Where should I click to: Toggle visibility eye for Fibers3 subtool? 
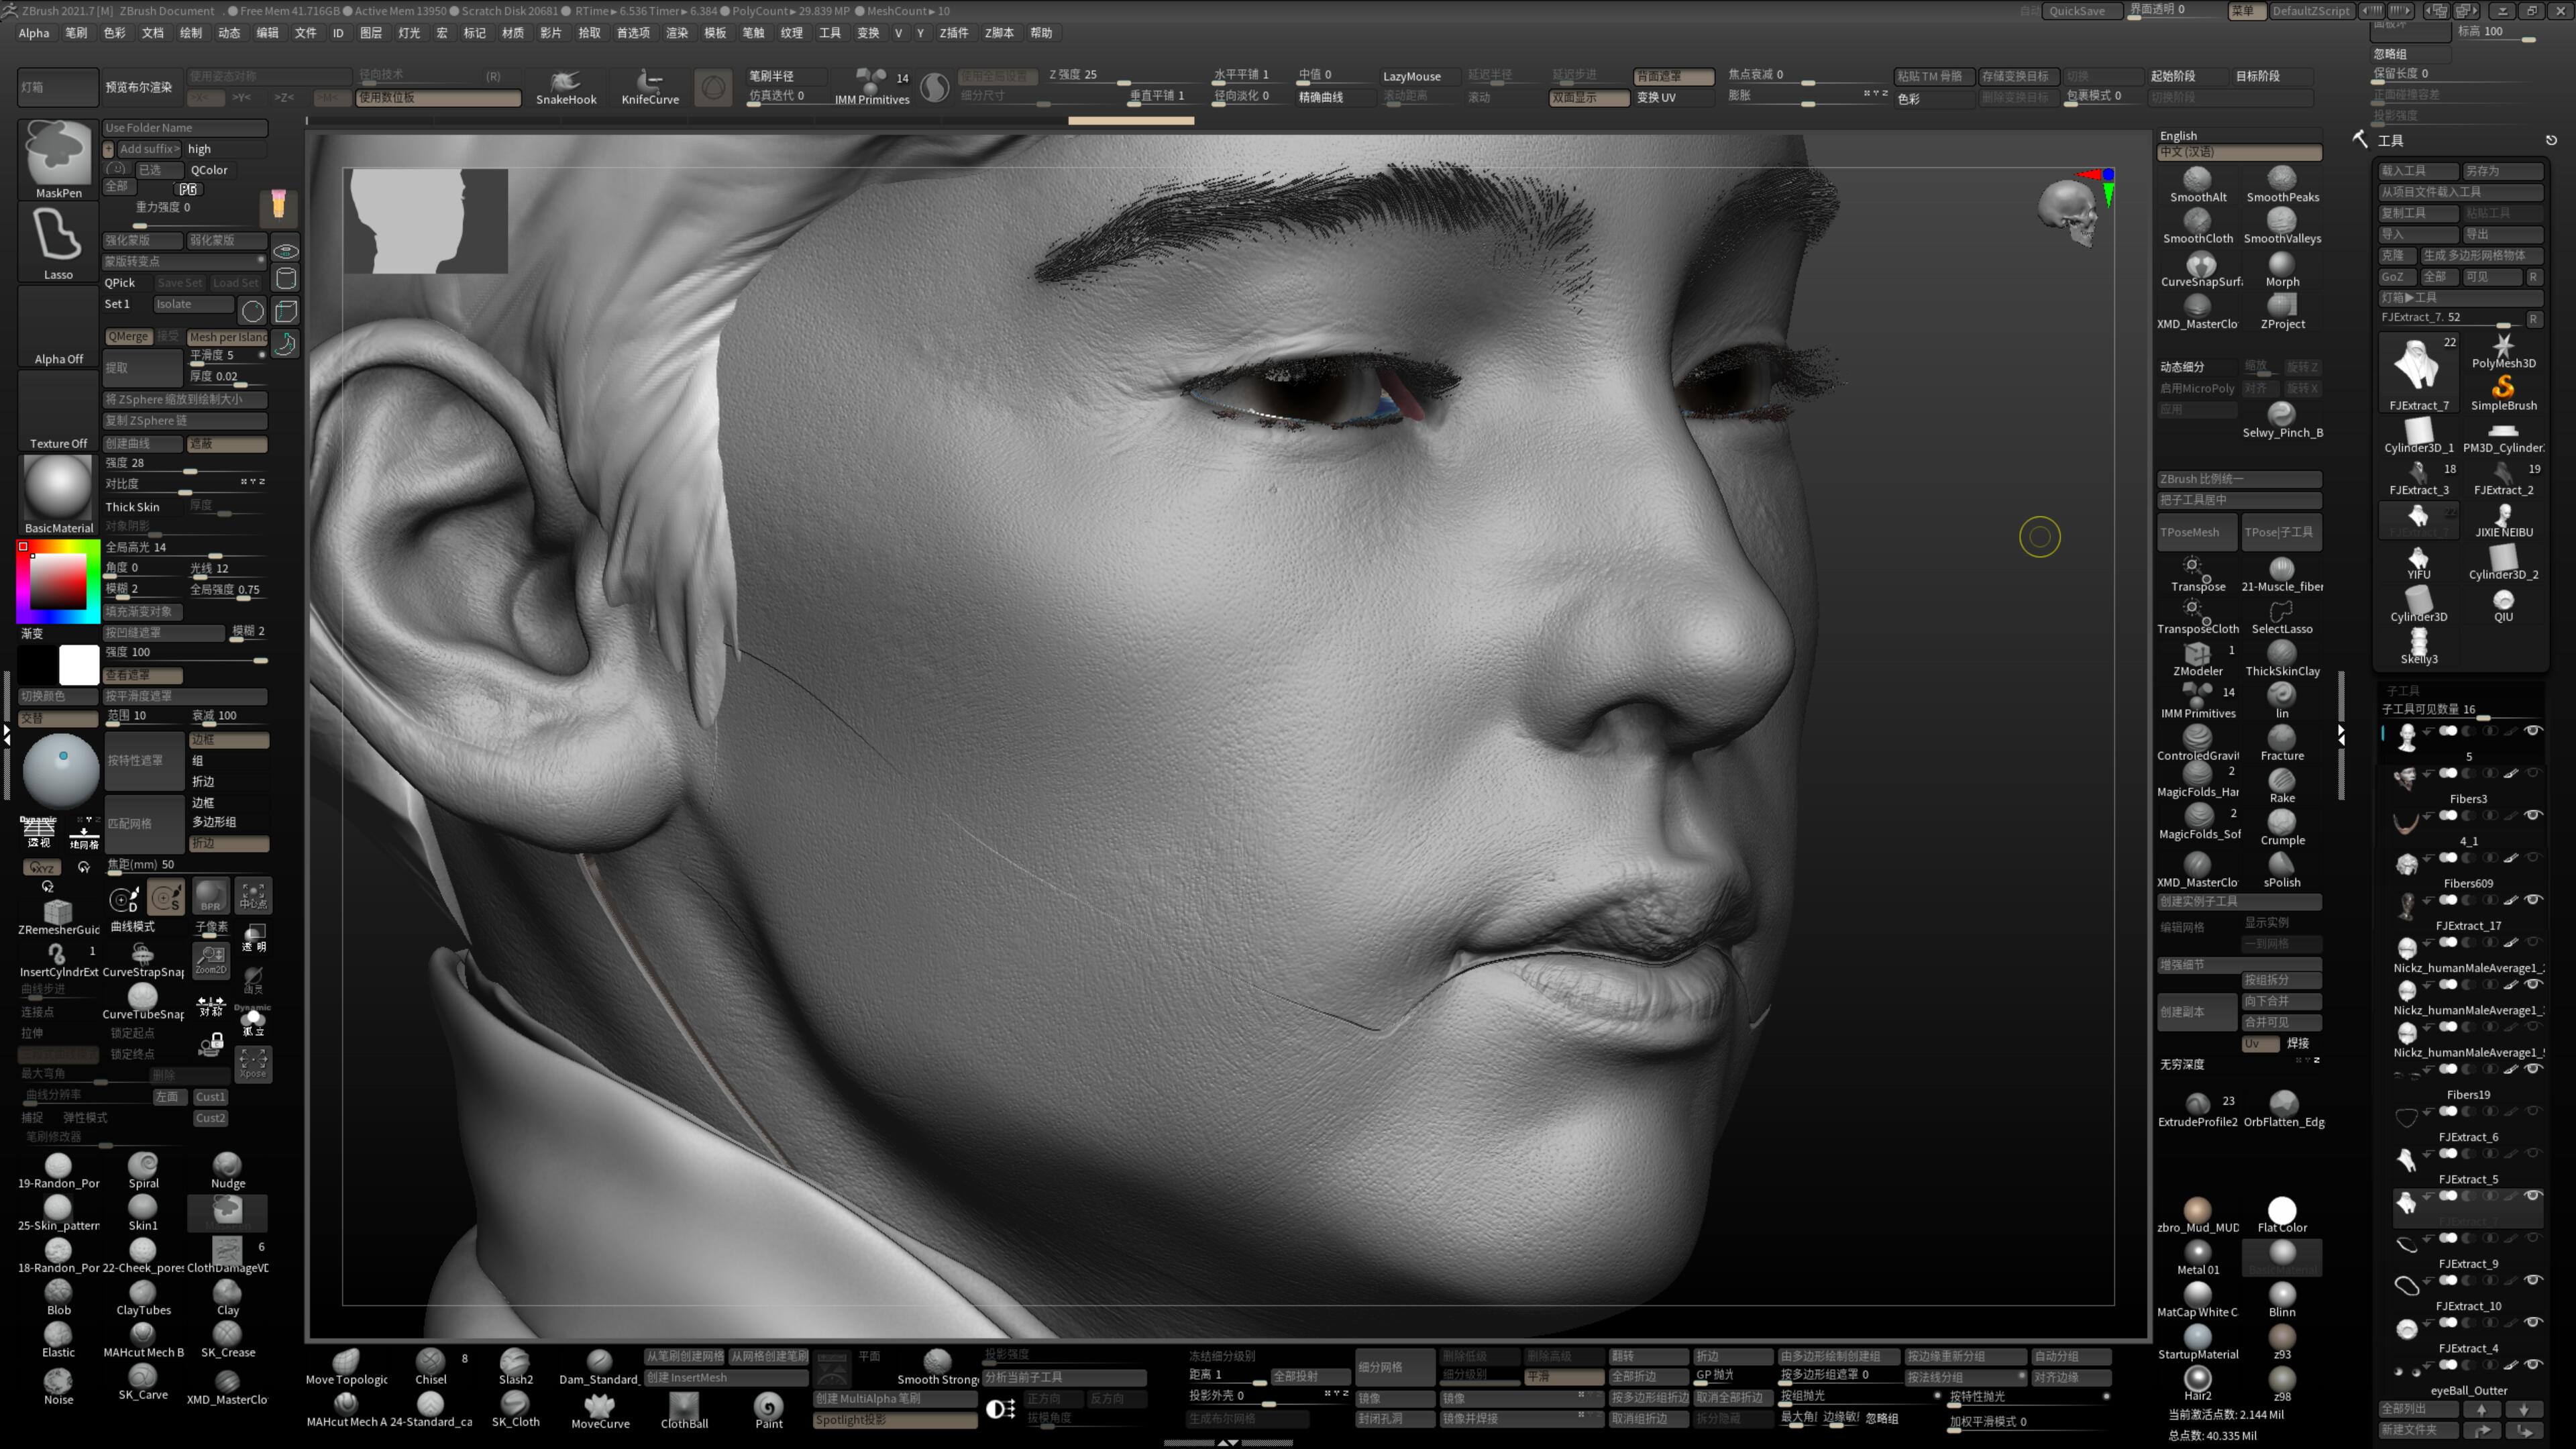click(x=2532, y=773)
